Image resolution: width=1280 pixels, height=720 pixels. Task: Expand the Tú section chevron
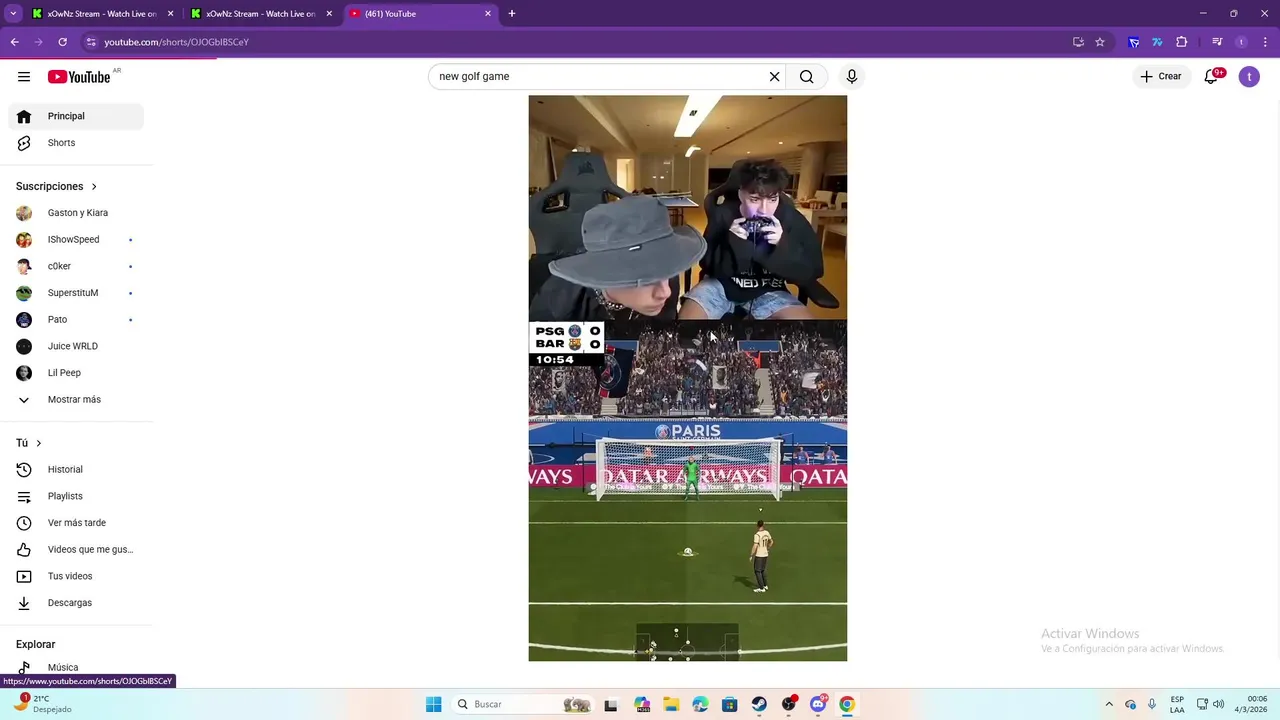point(39,443)
